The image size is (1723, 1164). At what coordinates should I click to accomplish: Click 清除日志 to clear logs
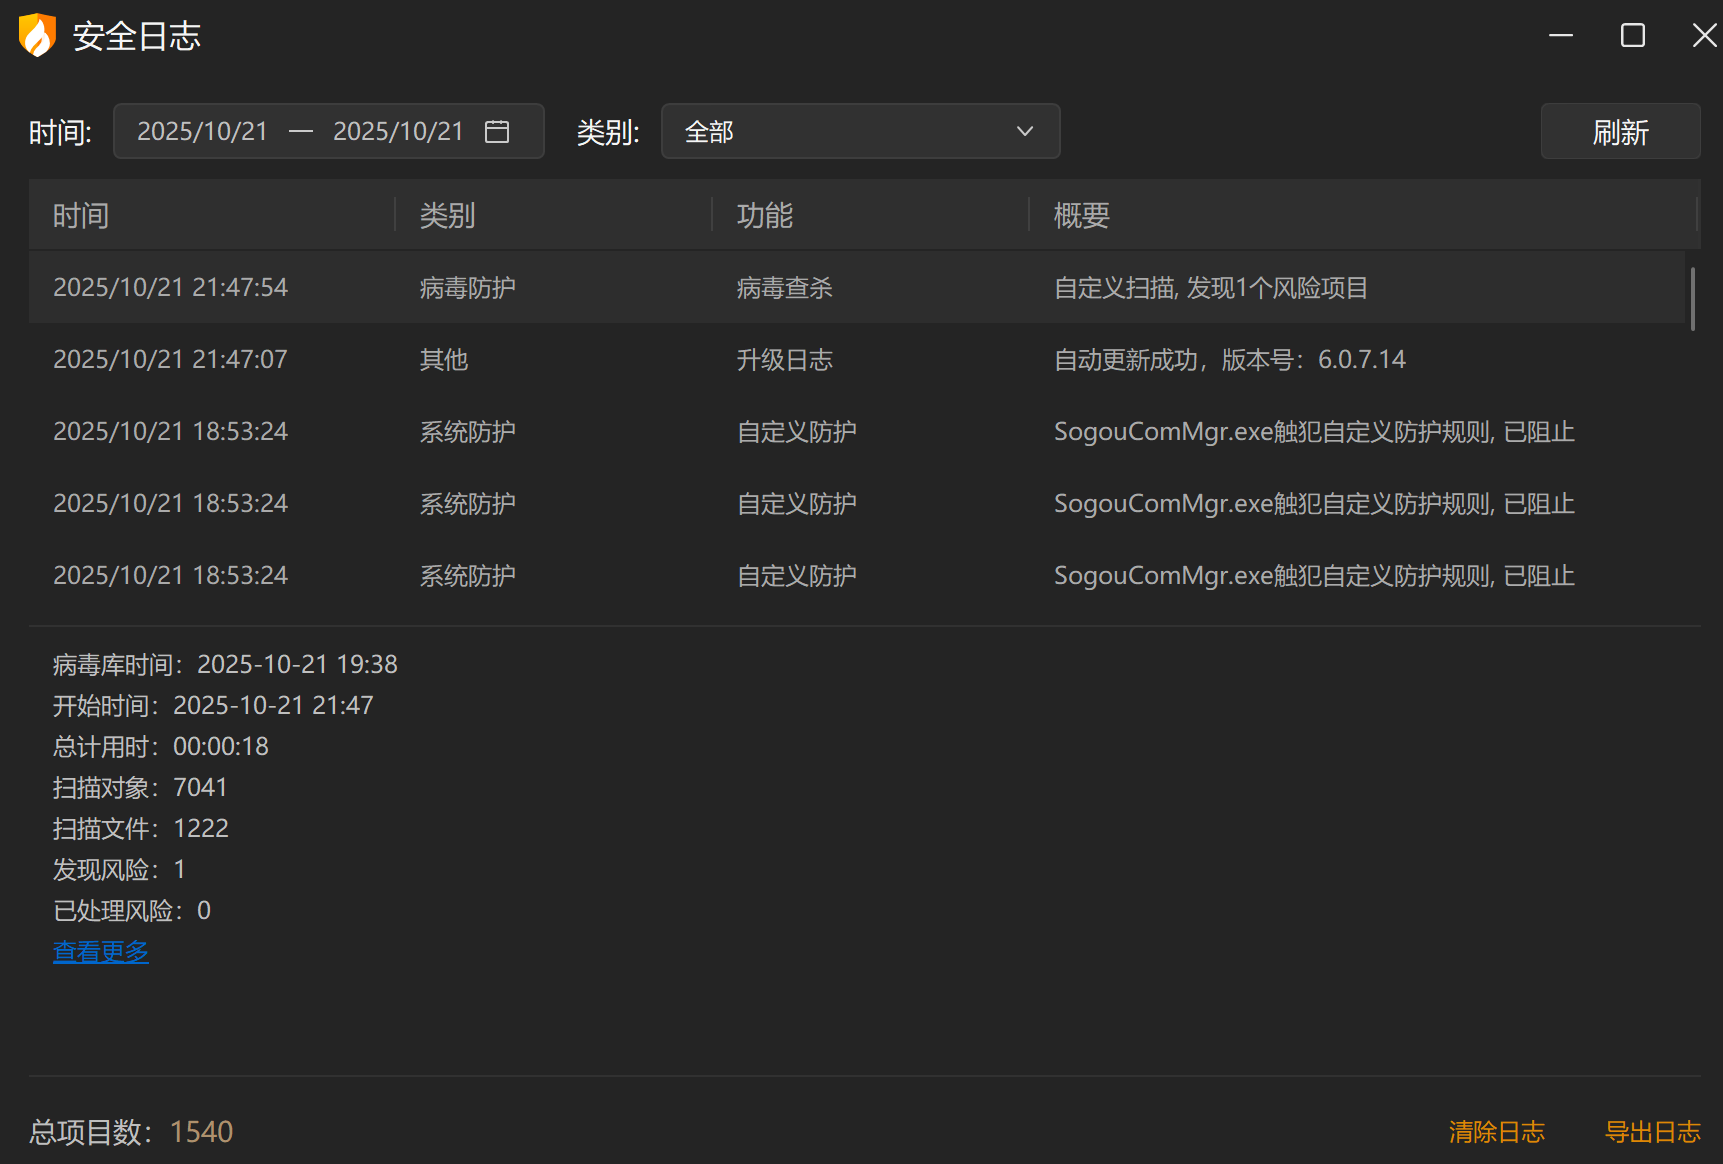pyautogui.click(x=1496, y=1131)
